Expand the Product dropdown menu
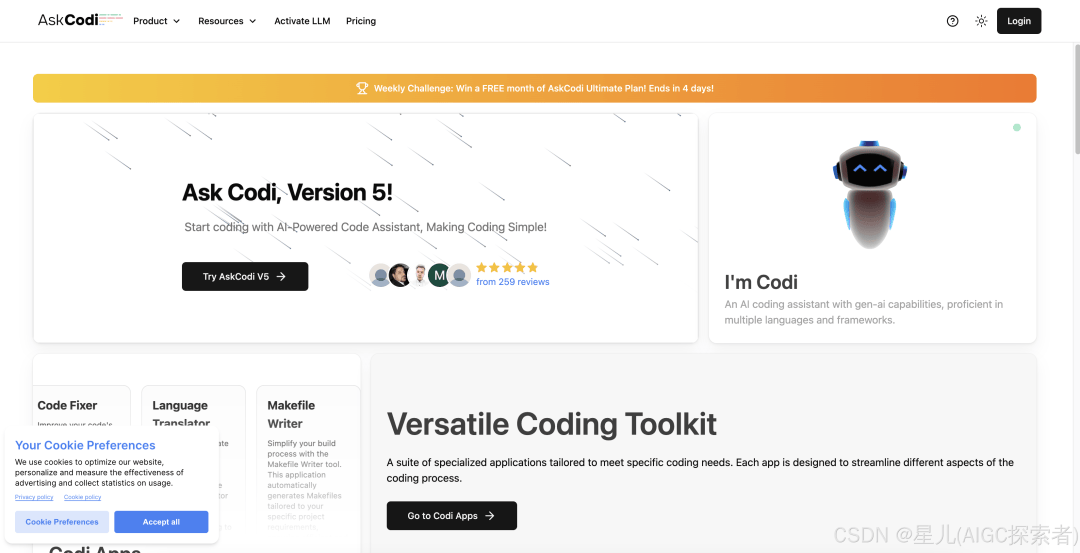This screenshot has width=1080, height=553. point(156,21)
